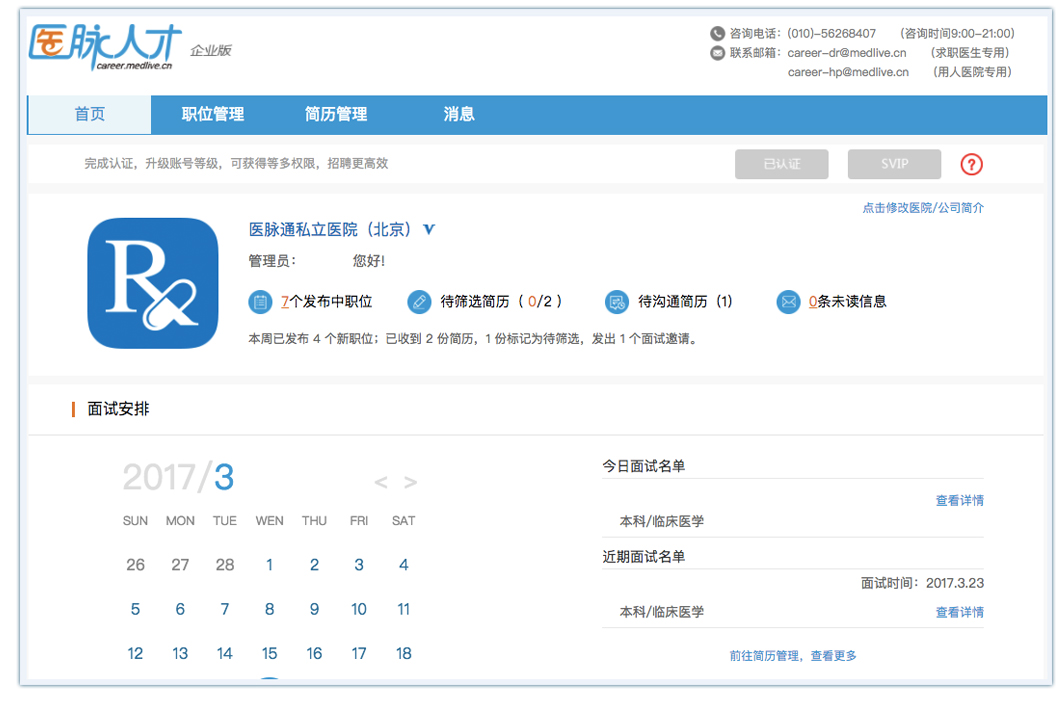The width and height of the screenshot is (1057, 704).
Task: Click career-hp@medlive.cn email address
Action: (x=848, y=72)
